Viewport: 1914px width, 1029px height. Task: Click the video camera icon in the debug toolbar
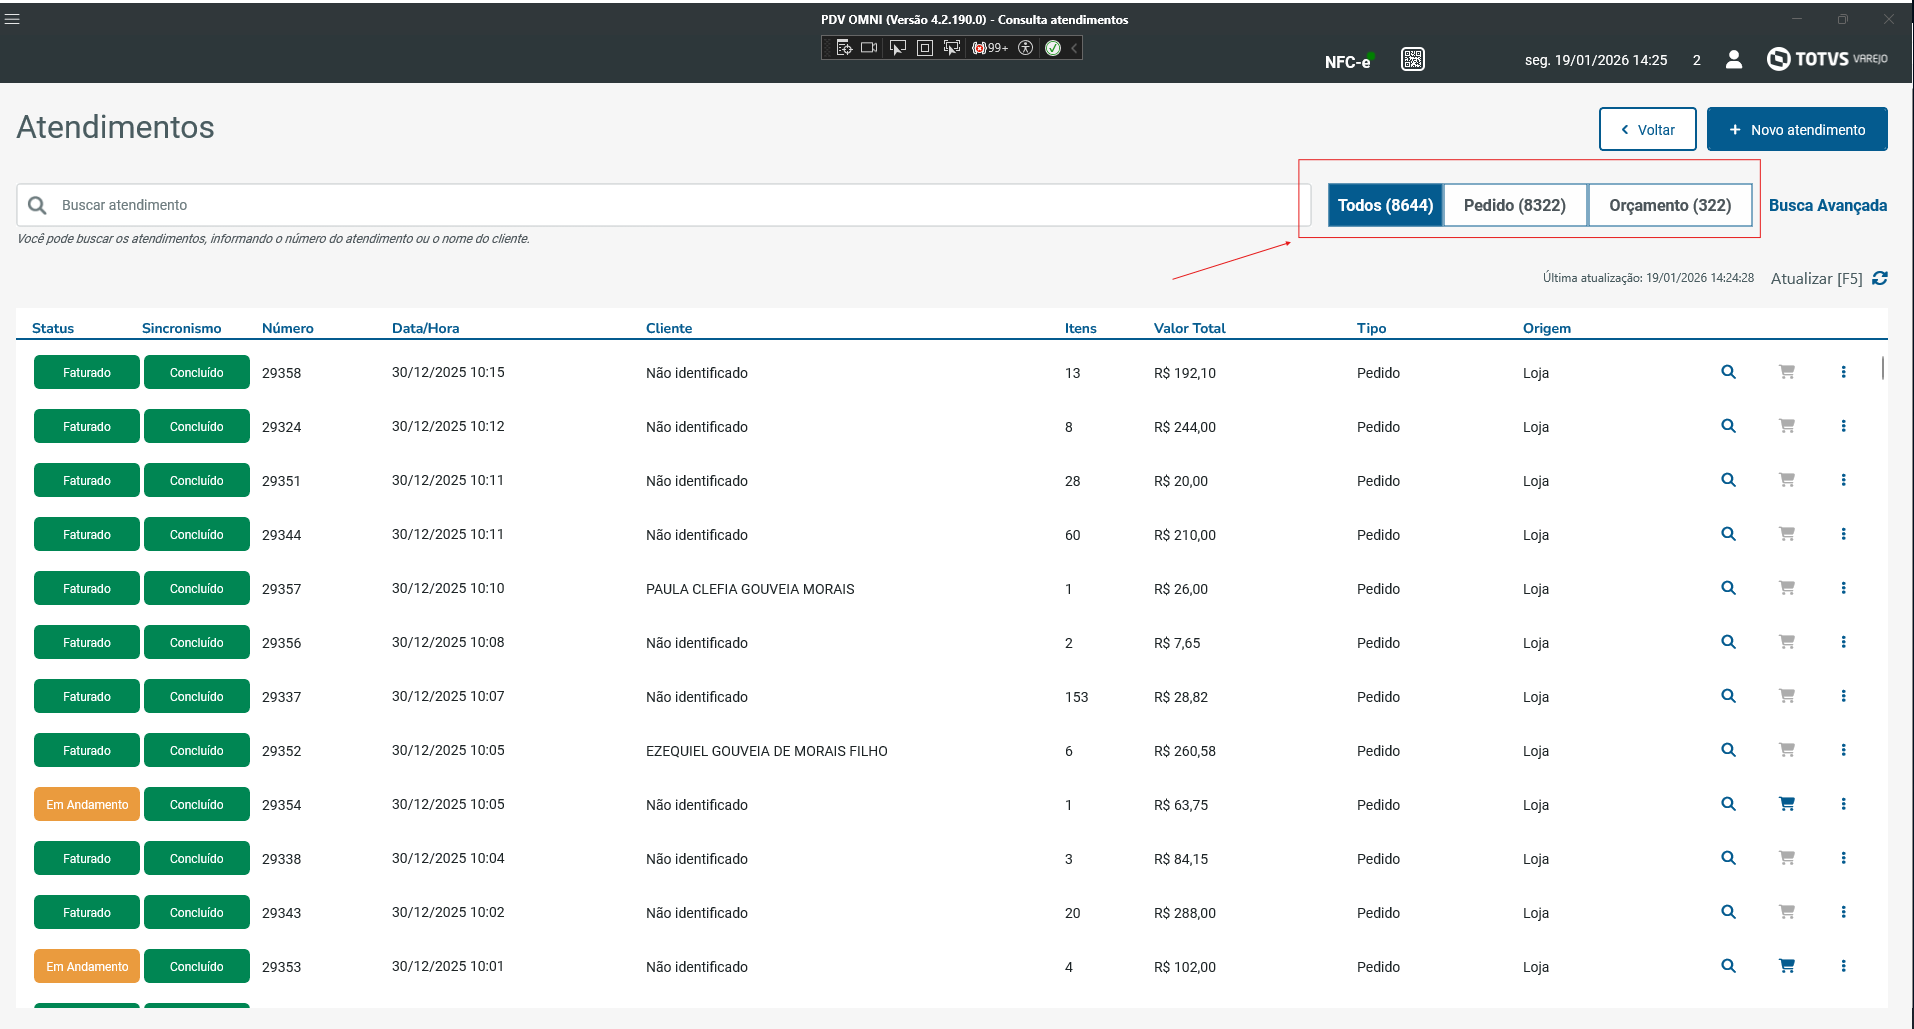tap(869, 48)
